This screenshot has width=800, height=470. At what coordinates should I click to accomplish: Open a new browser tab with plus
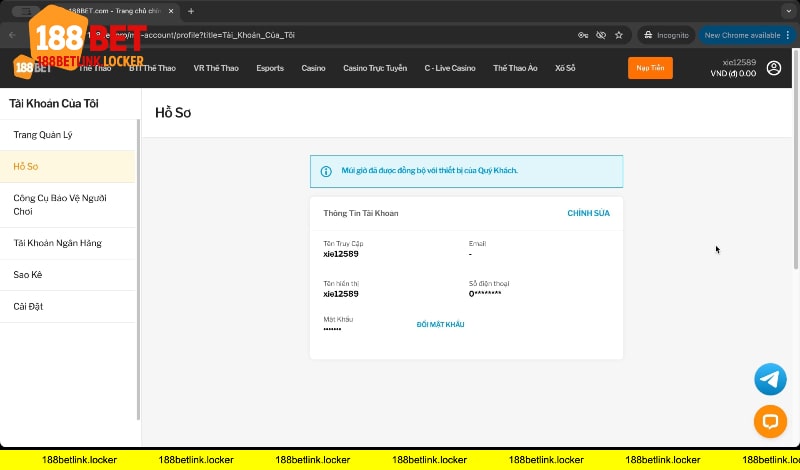[x=191, y=11]
